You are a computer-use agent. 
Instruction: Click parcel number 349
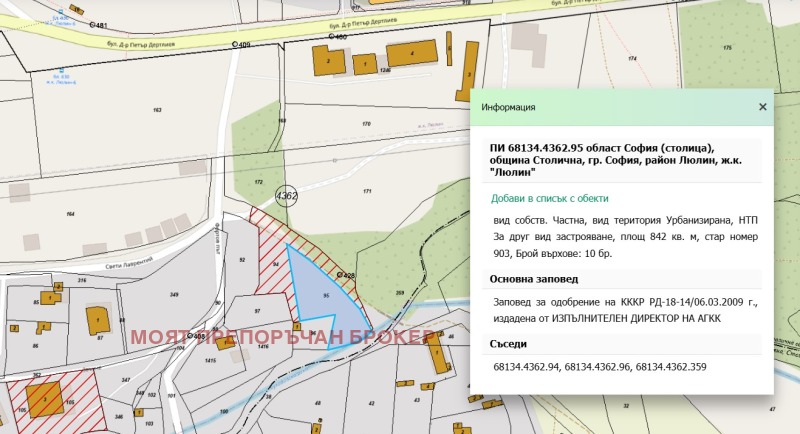point(174,294)
